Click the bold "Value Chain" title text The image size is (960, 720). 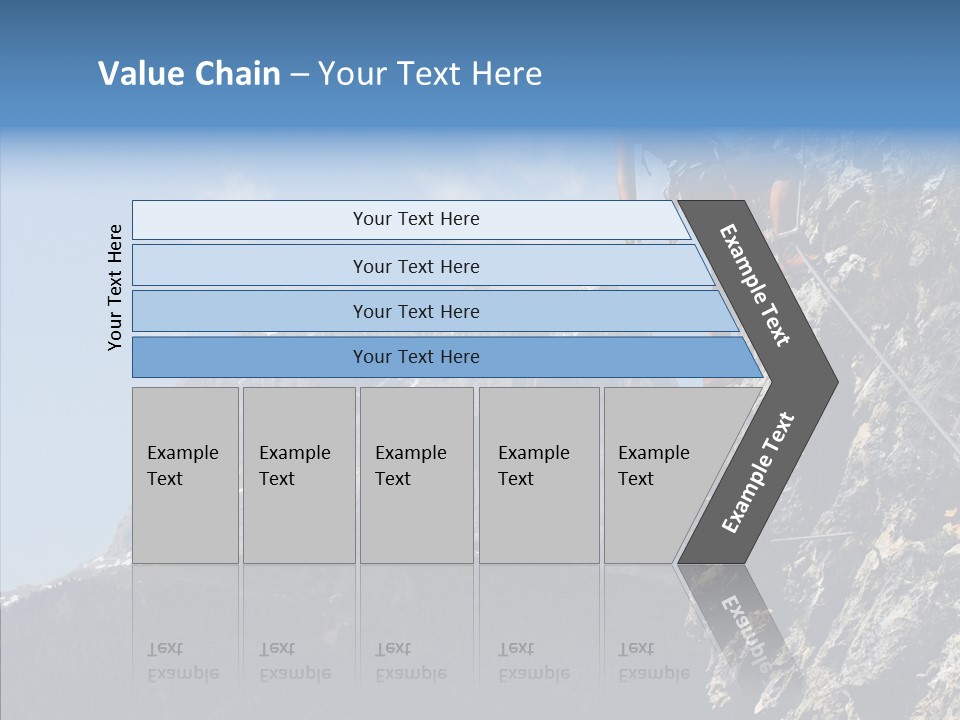click(x=189, y=74)
